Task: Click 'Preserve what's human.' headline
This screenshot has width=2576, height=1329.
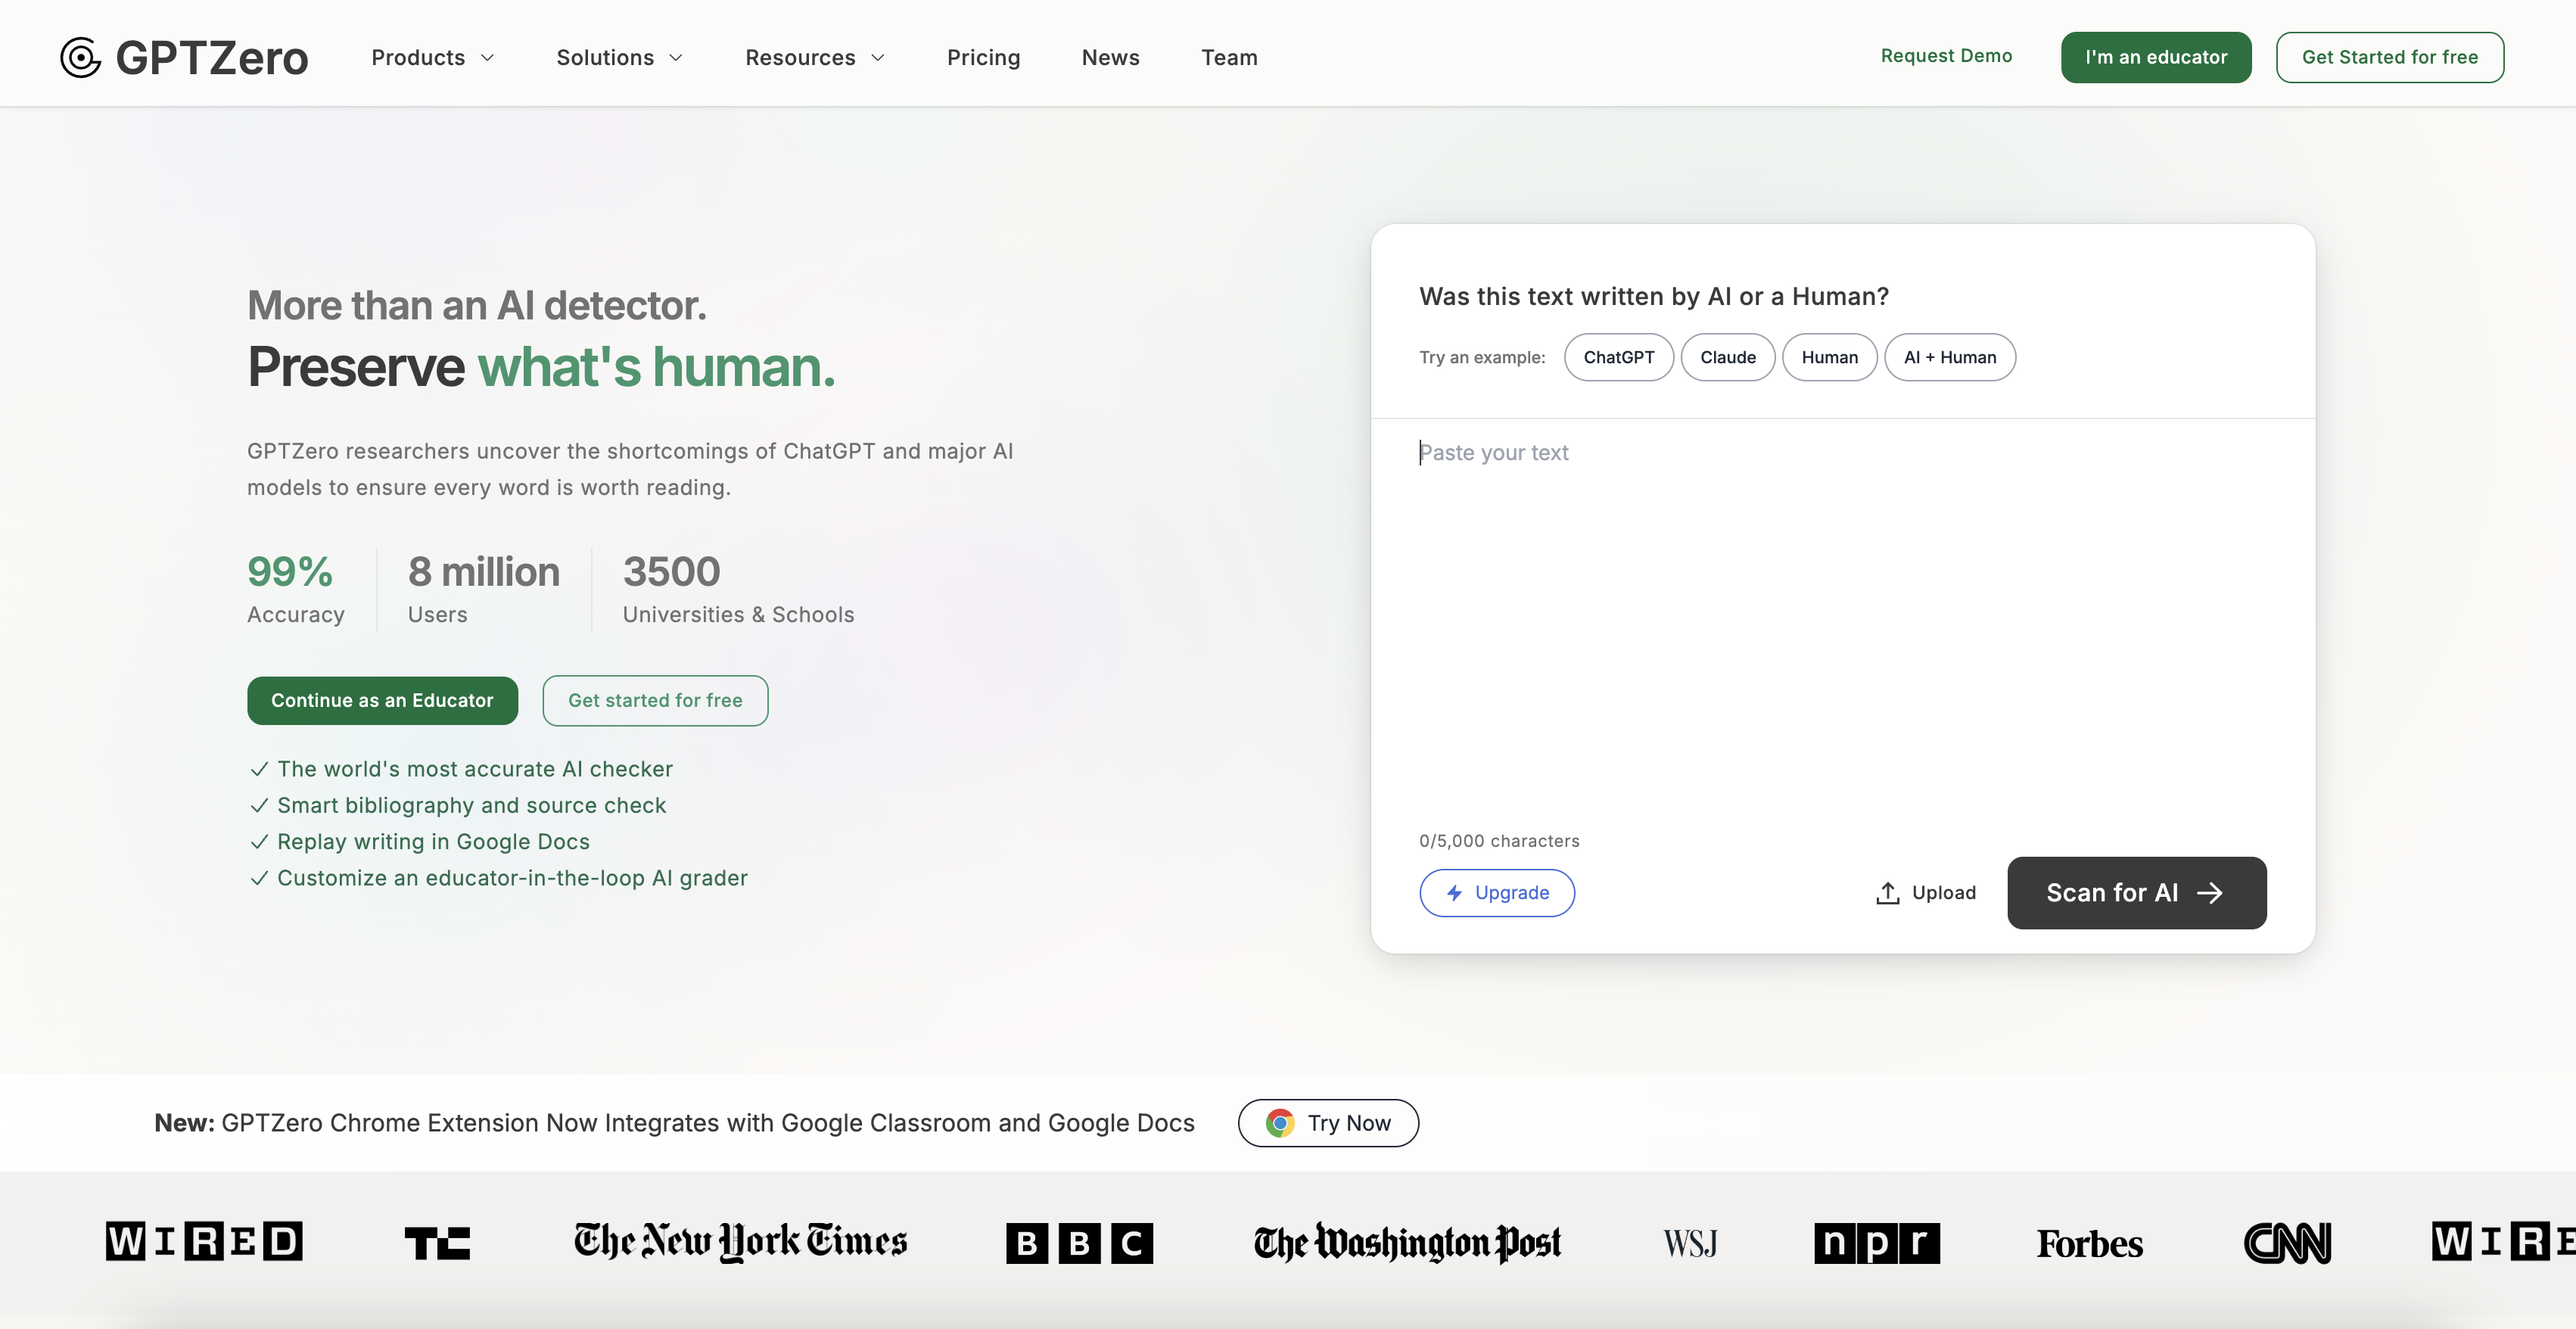Action: click(x=541, y=367)
